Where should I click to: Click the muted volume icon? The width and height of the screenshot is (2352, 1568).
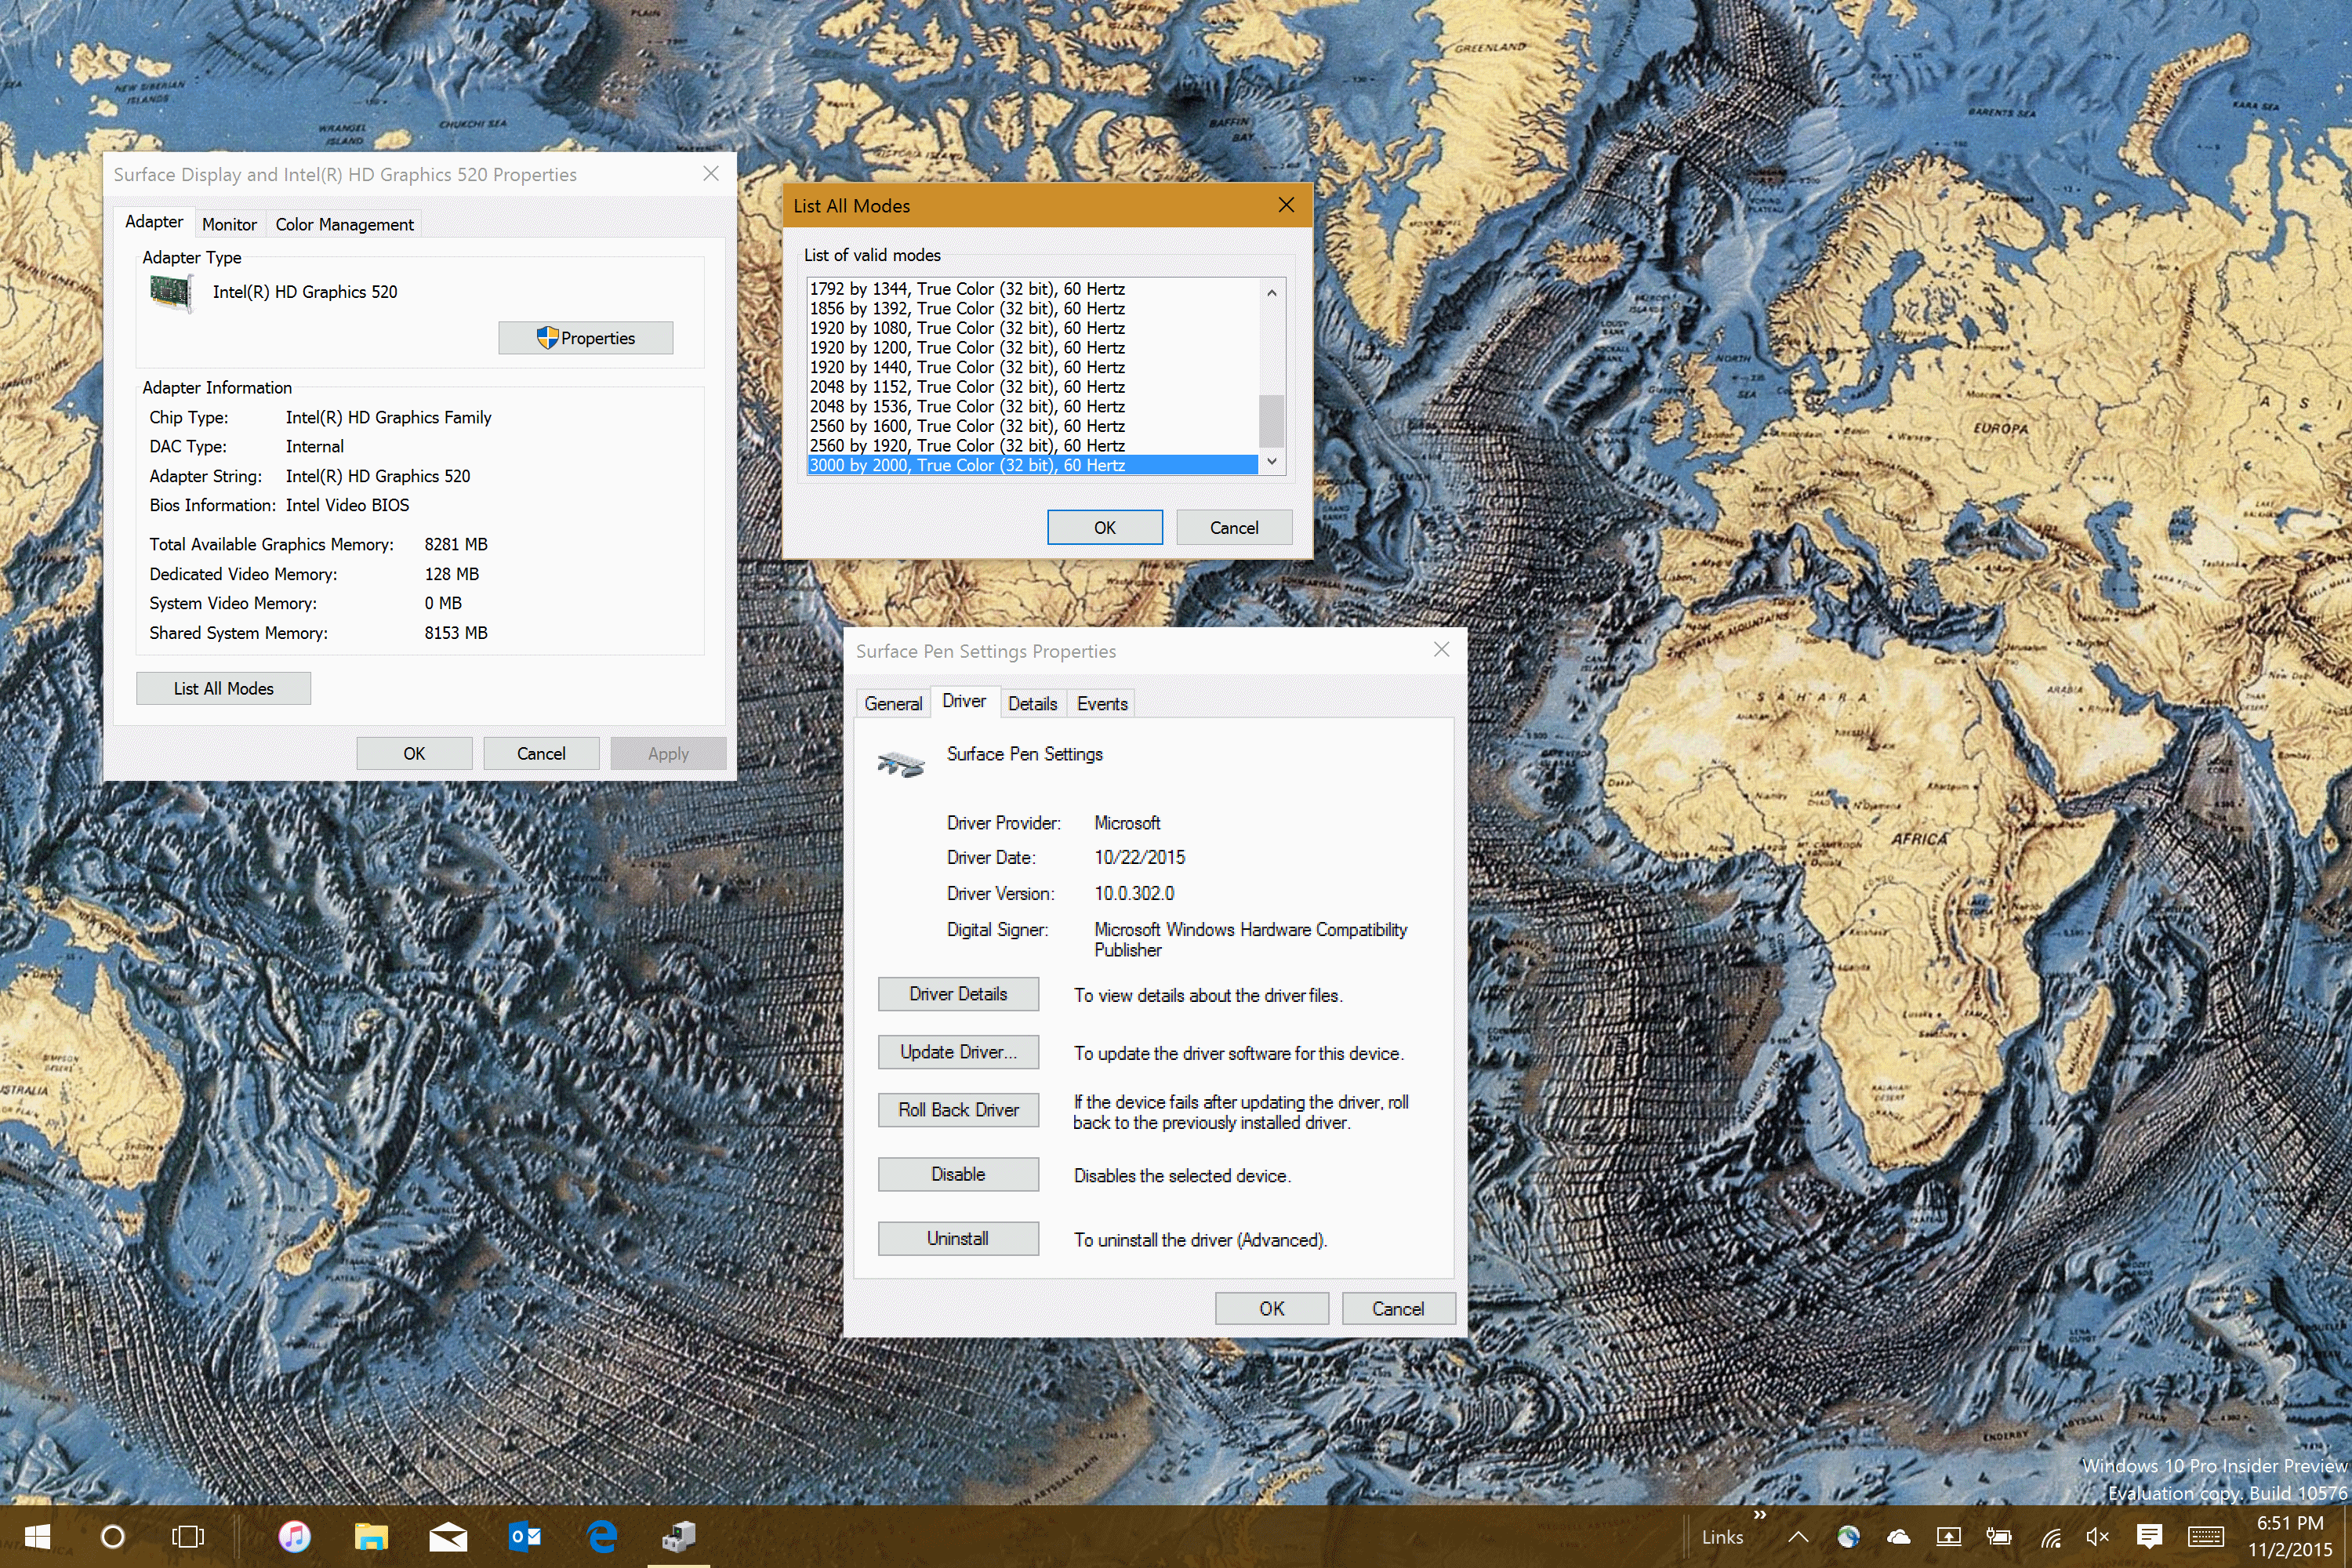pyautogui.click(x=2098, y=1537)
